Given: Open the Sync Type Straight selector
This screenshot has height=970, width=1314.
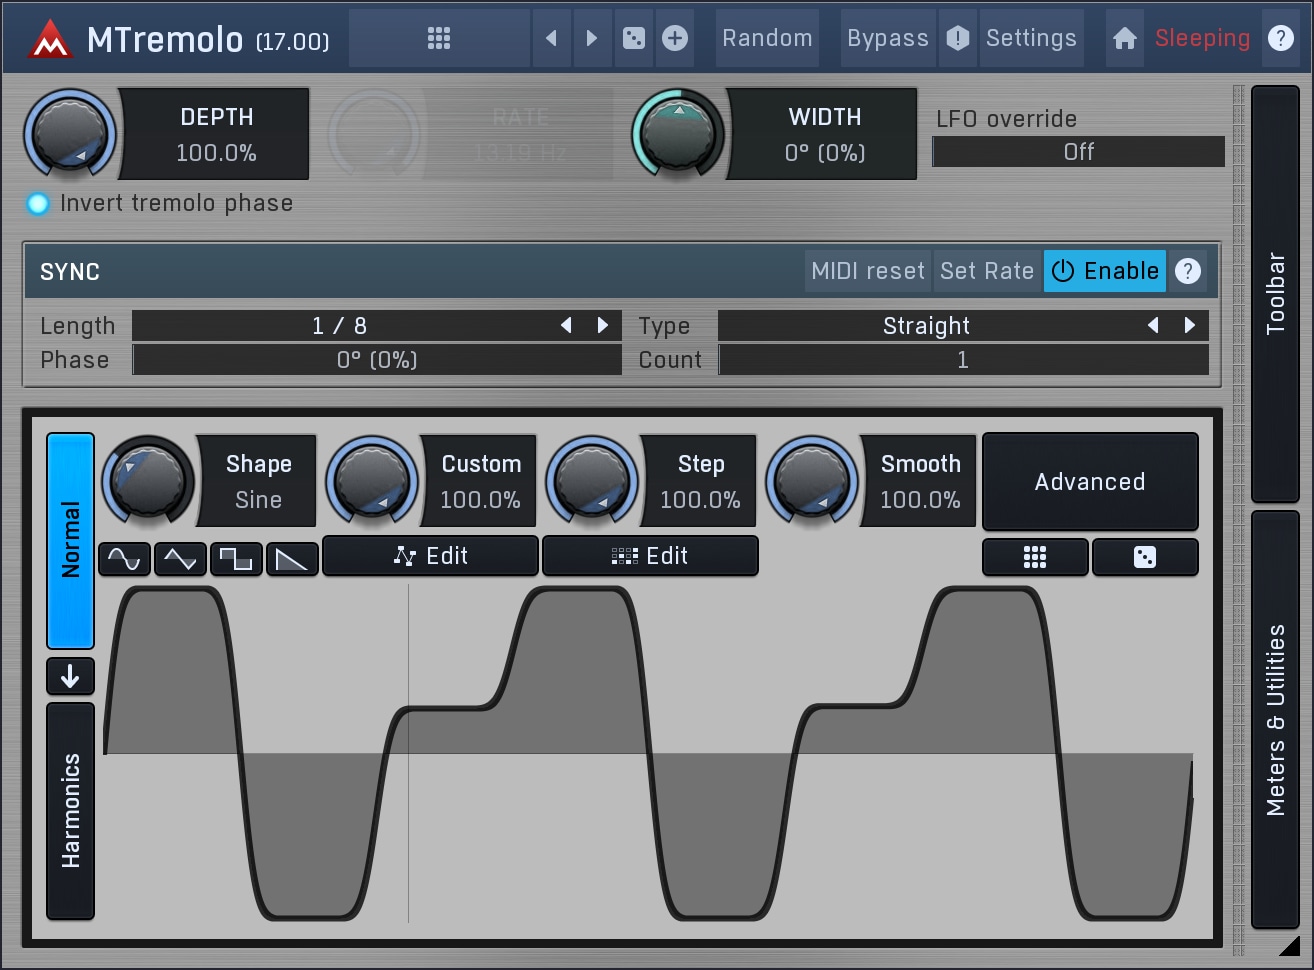Looking at the screenshot, I should pos(926,326).
